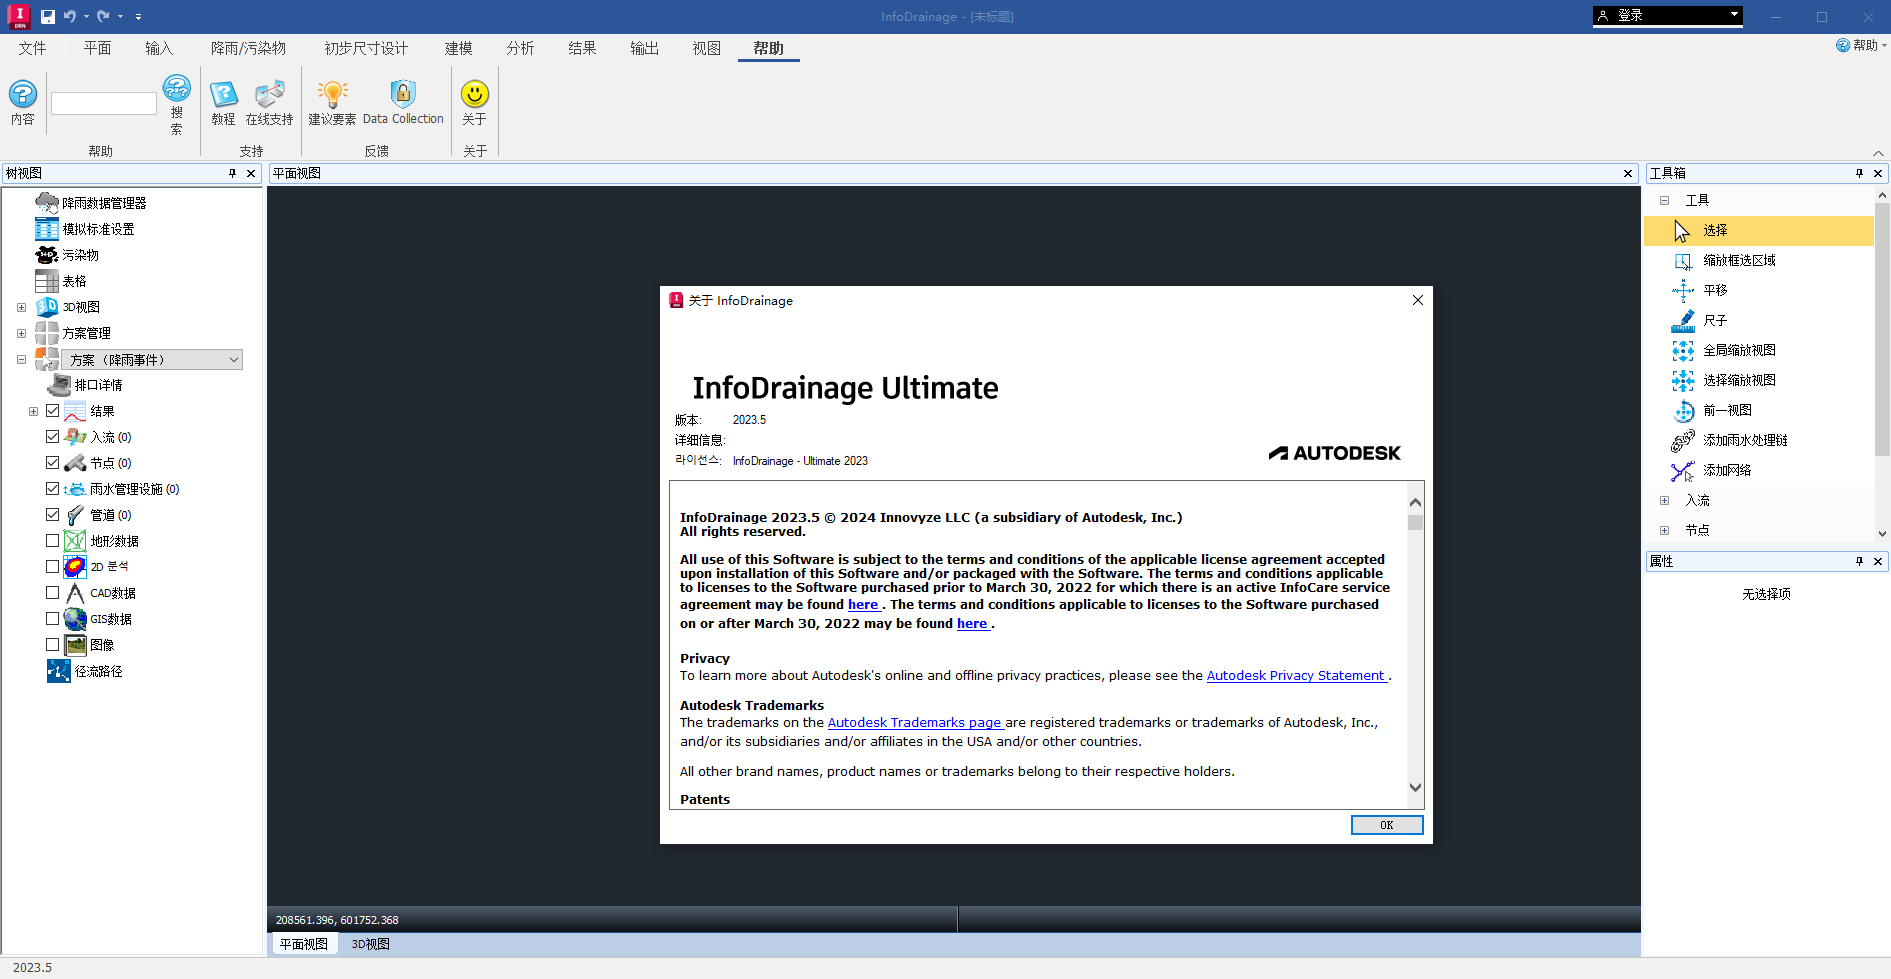Select the 选择 pointer tool
The image size is (1891, 979).
1758,230
